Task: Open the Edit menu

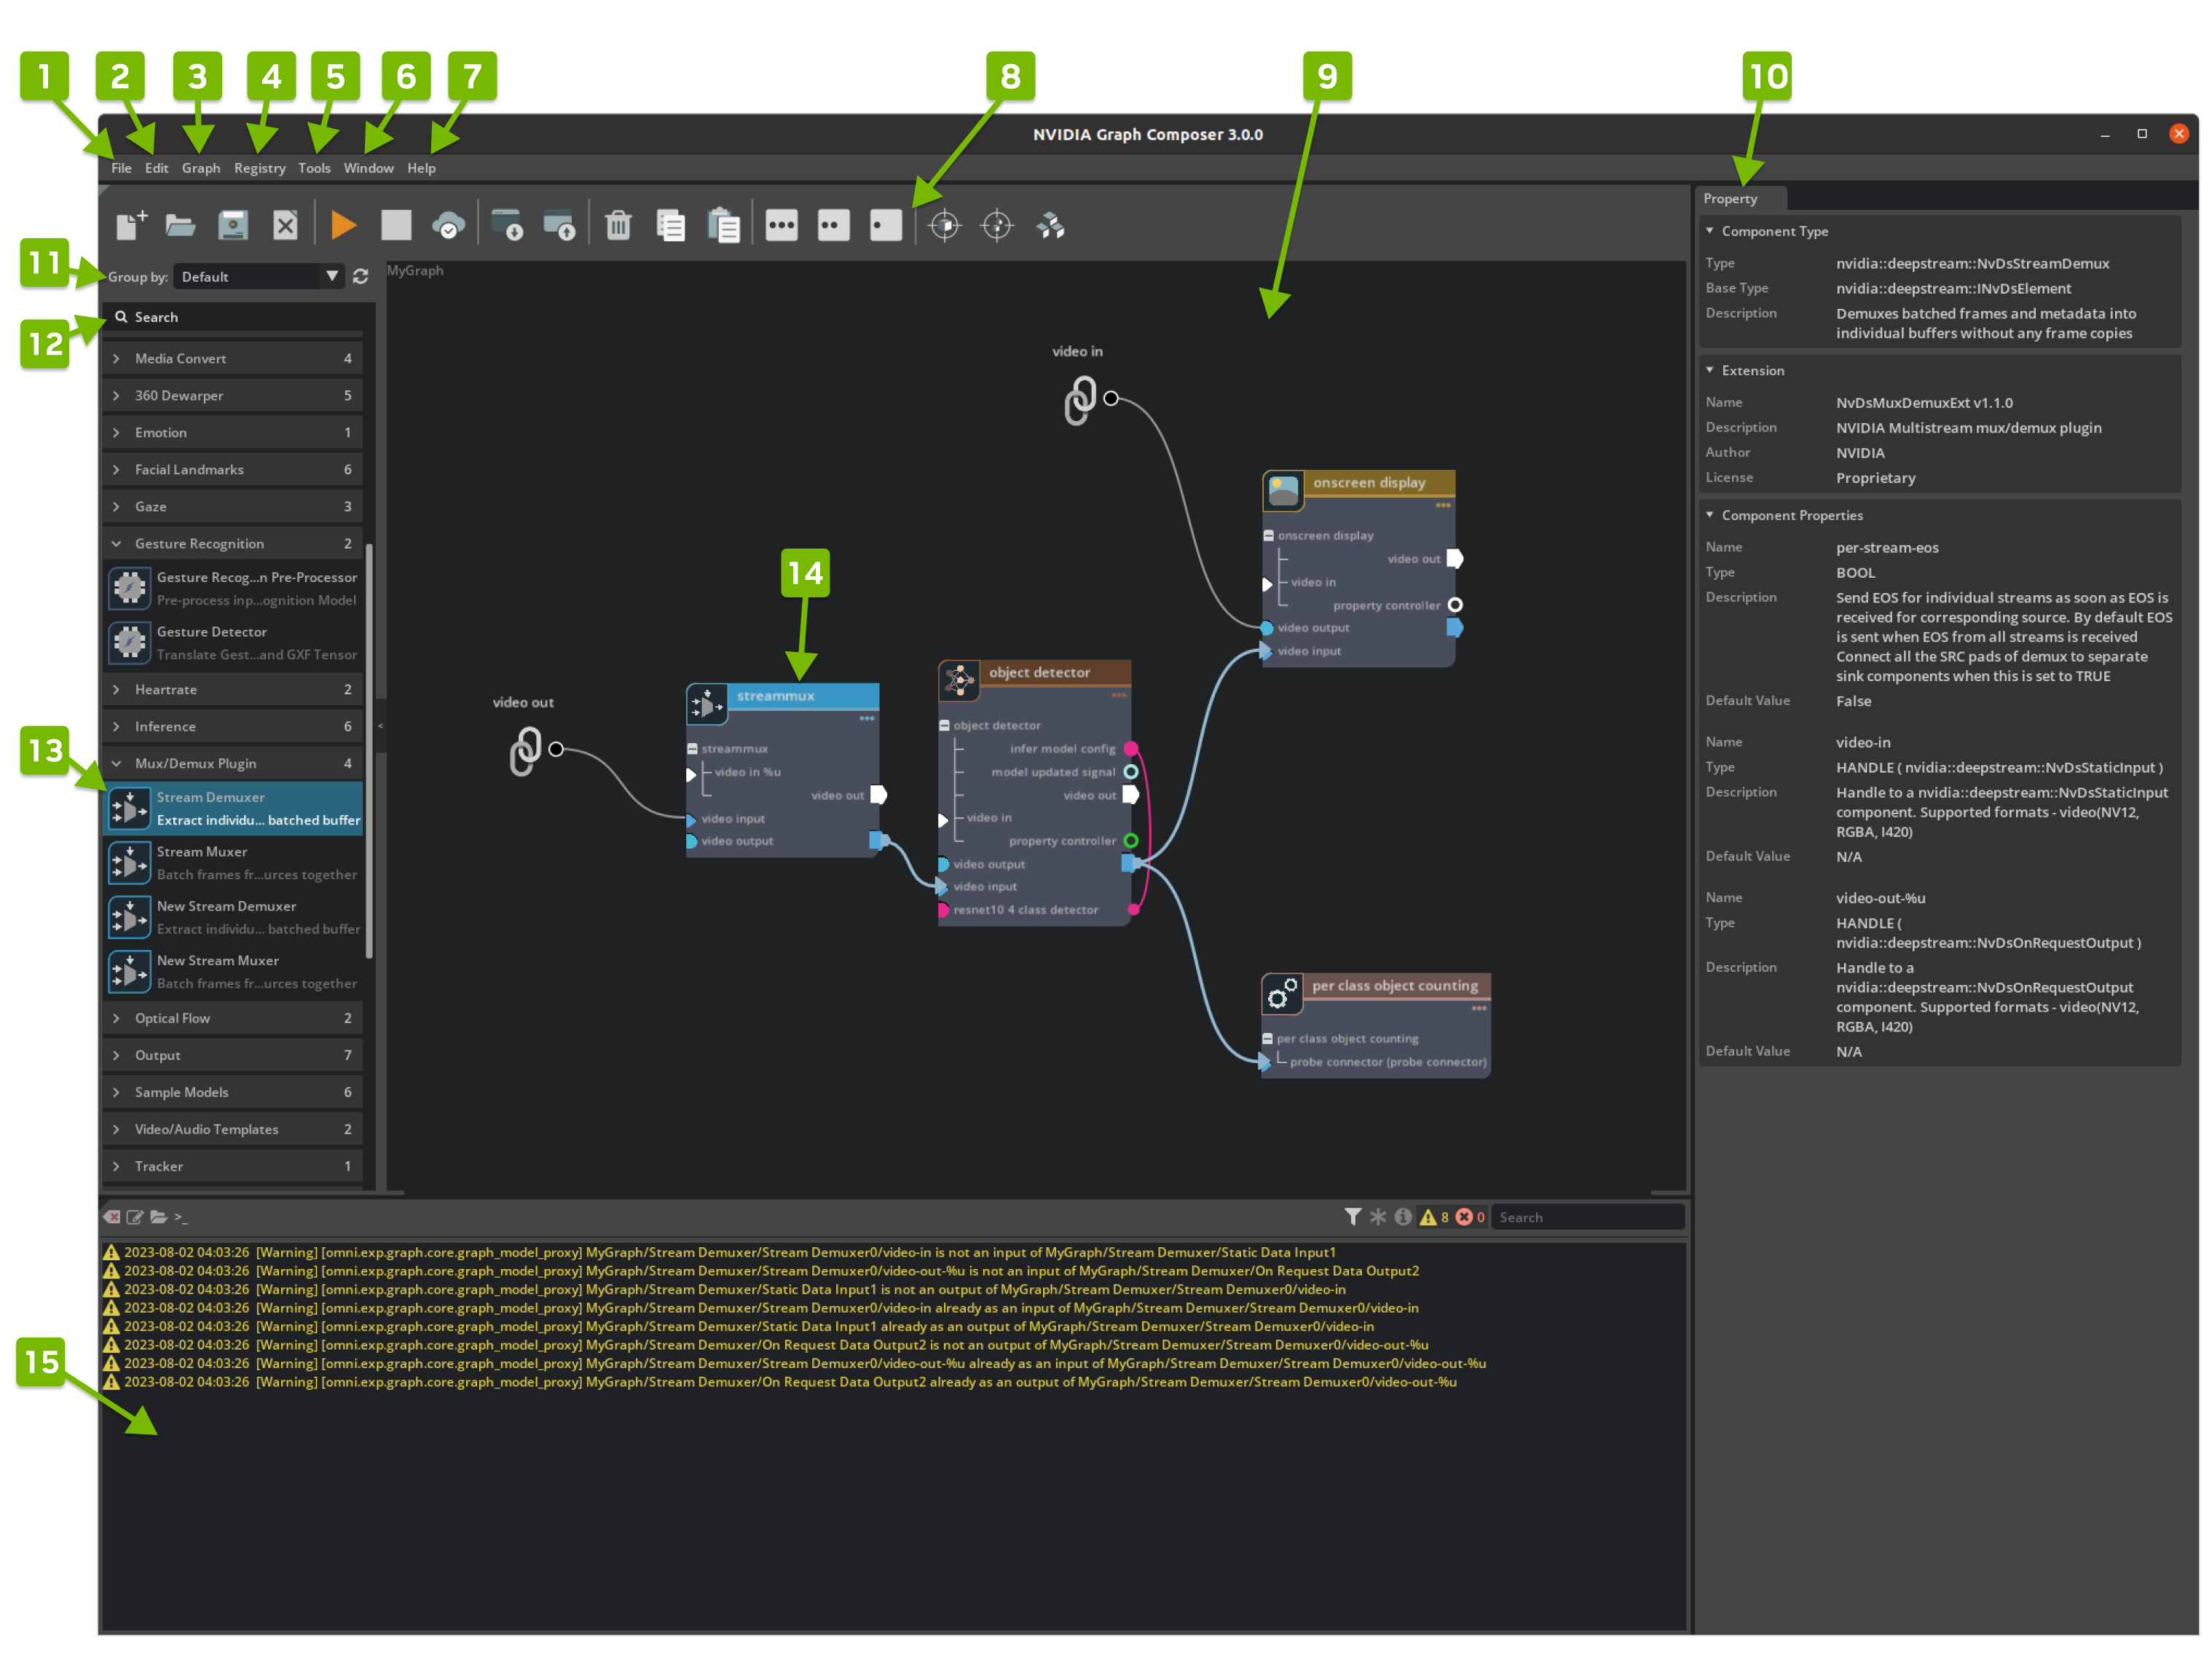Action: (x=156, y=168)
